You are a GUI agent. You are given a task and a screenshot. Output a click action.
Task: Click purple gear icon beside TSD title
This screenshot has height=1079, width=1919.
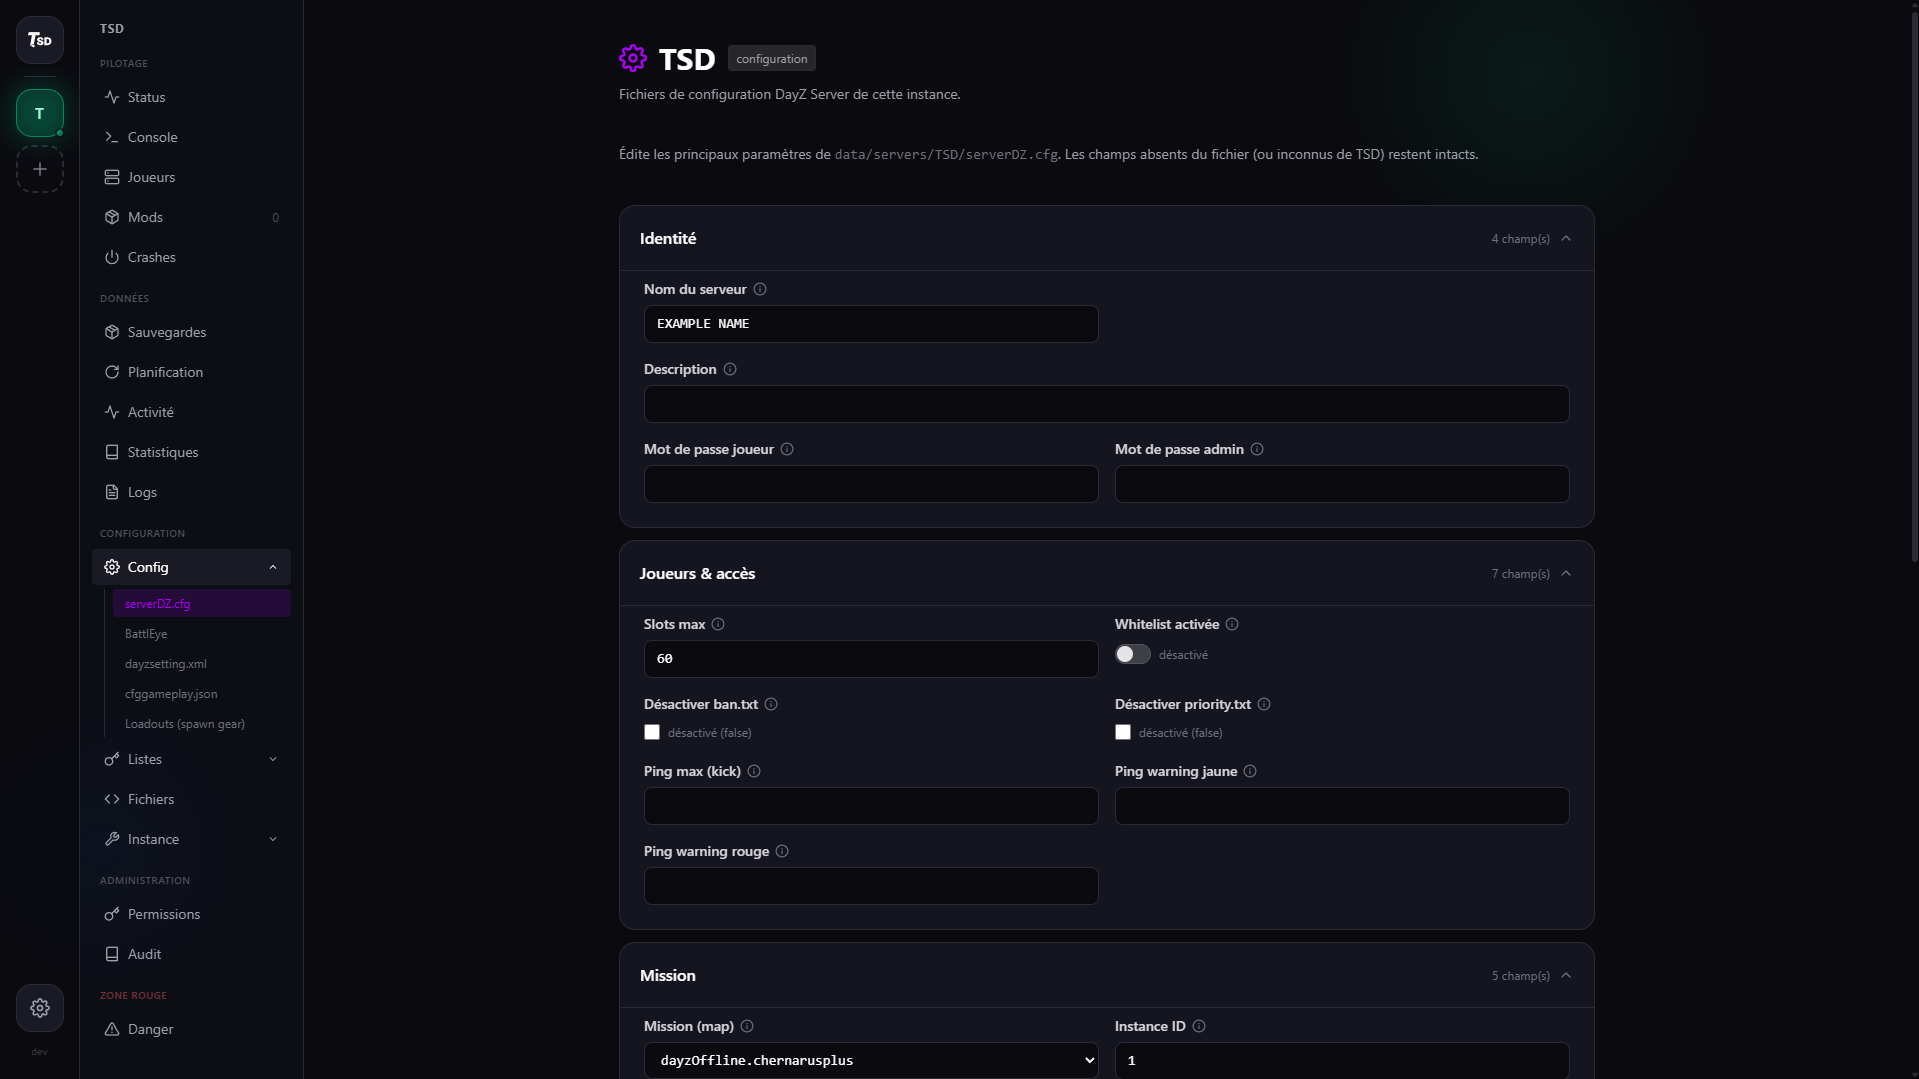633,58
